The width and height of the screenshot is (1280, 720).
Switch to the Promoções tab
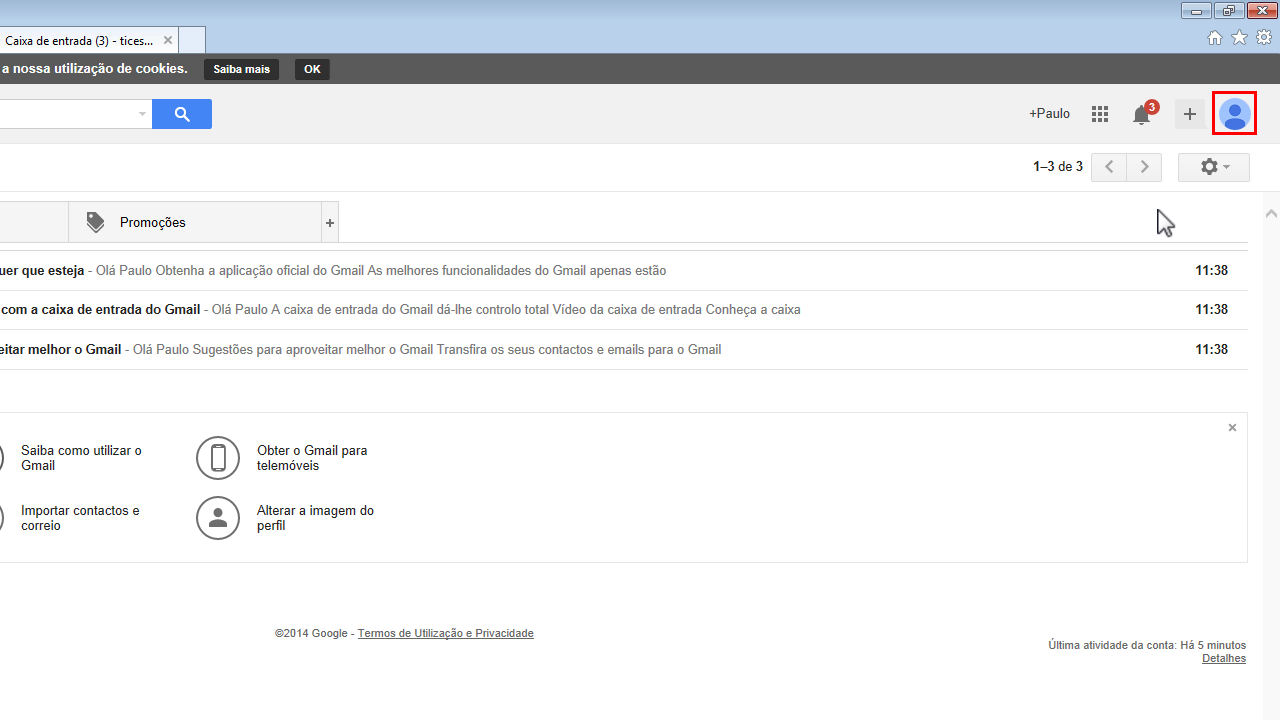click(x=195, y=222)
